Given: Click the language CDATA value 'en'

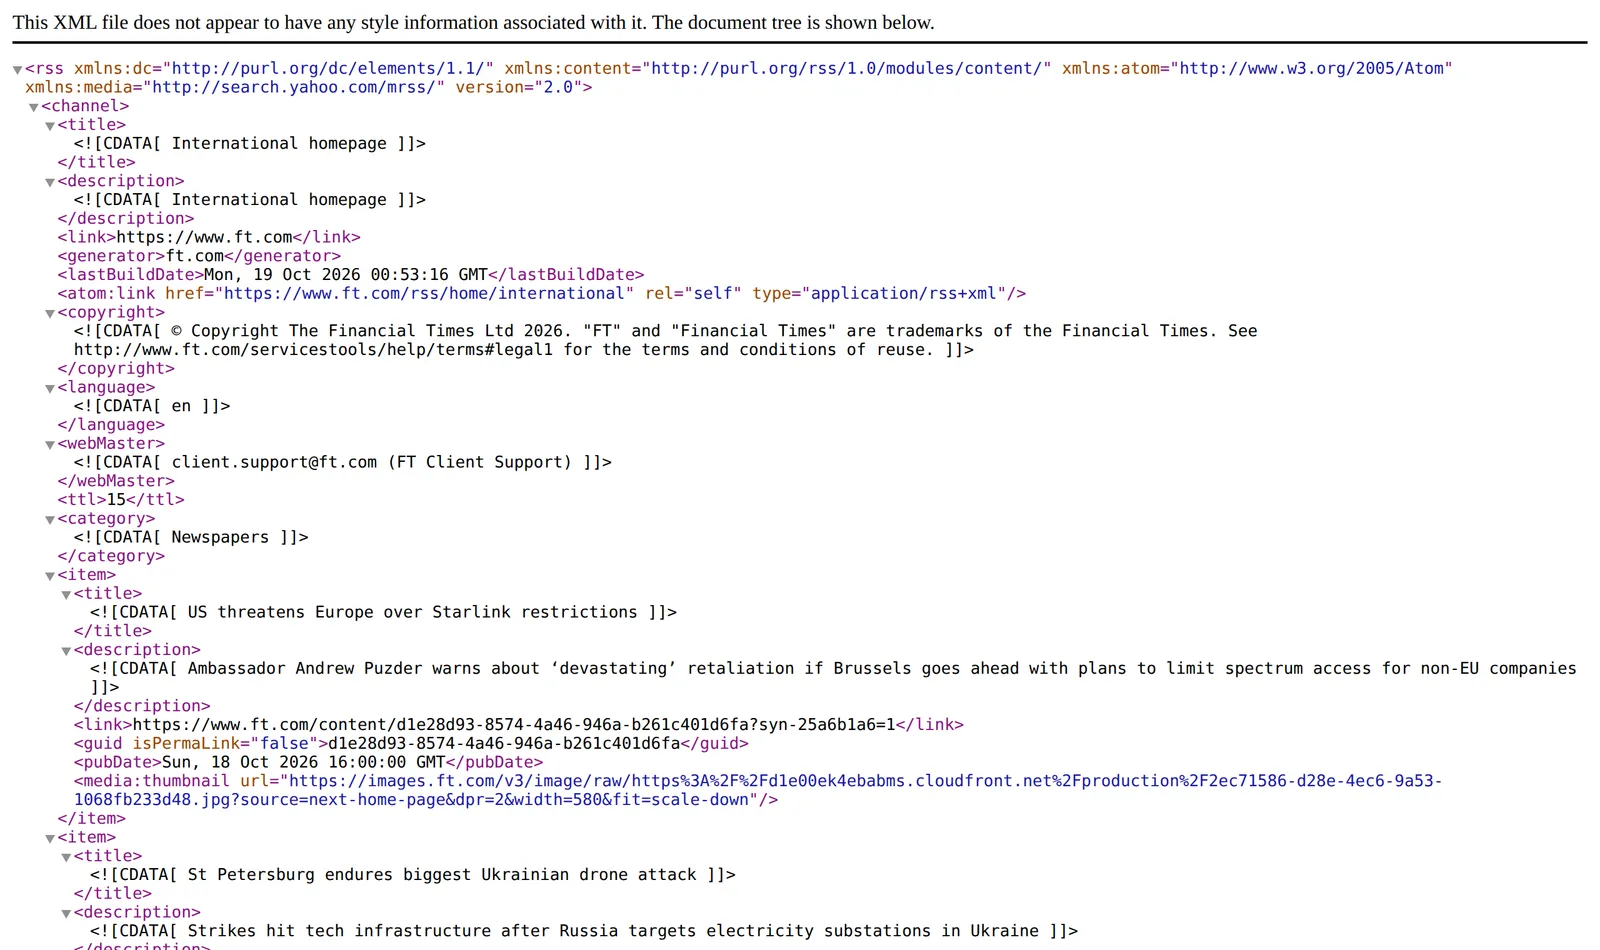Looking at the screenshot, I should tap(181, 406).
